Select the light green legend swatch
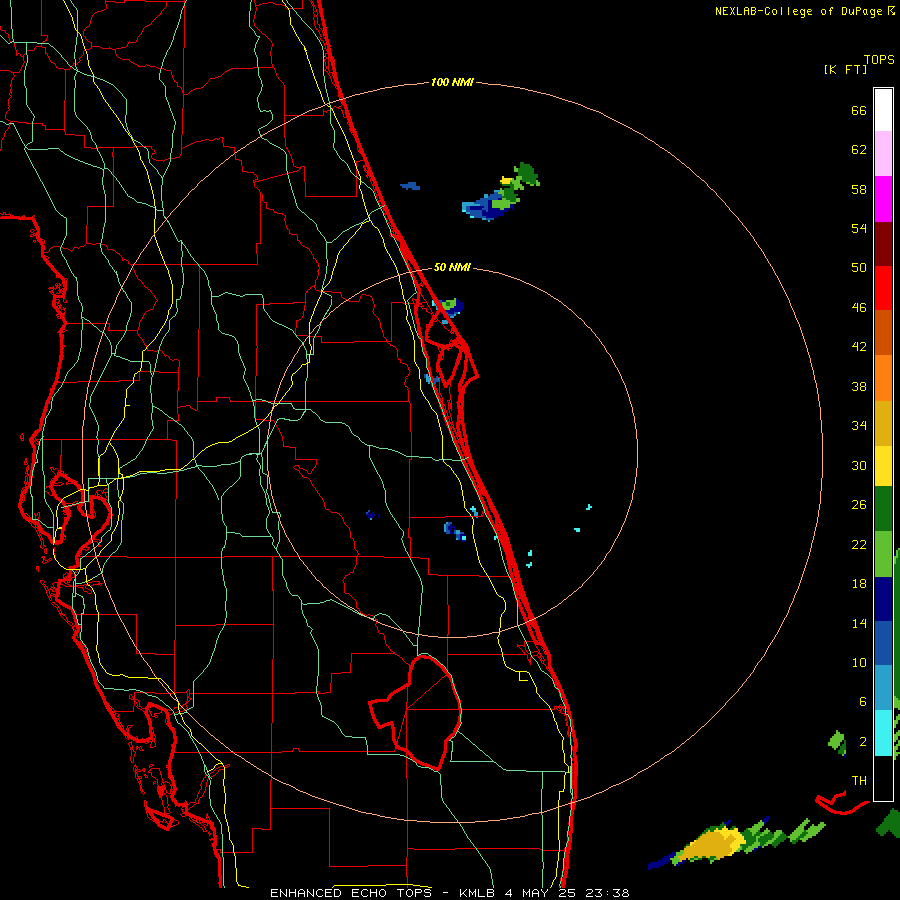 click(883, 554)
